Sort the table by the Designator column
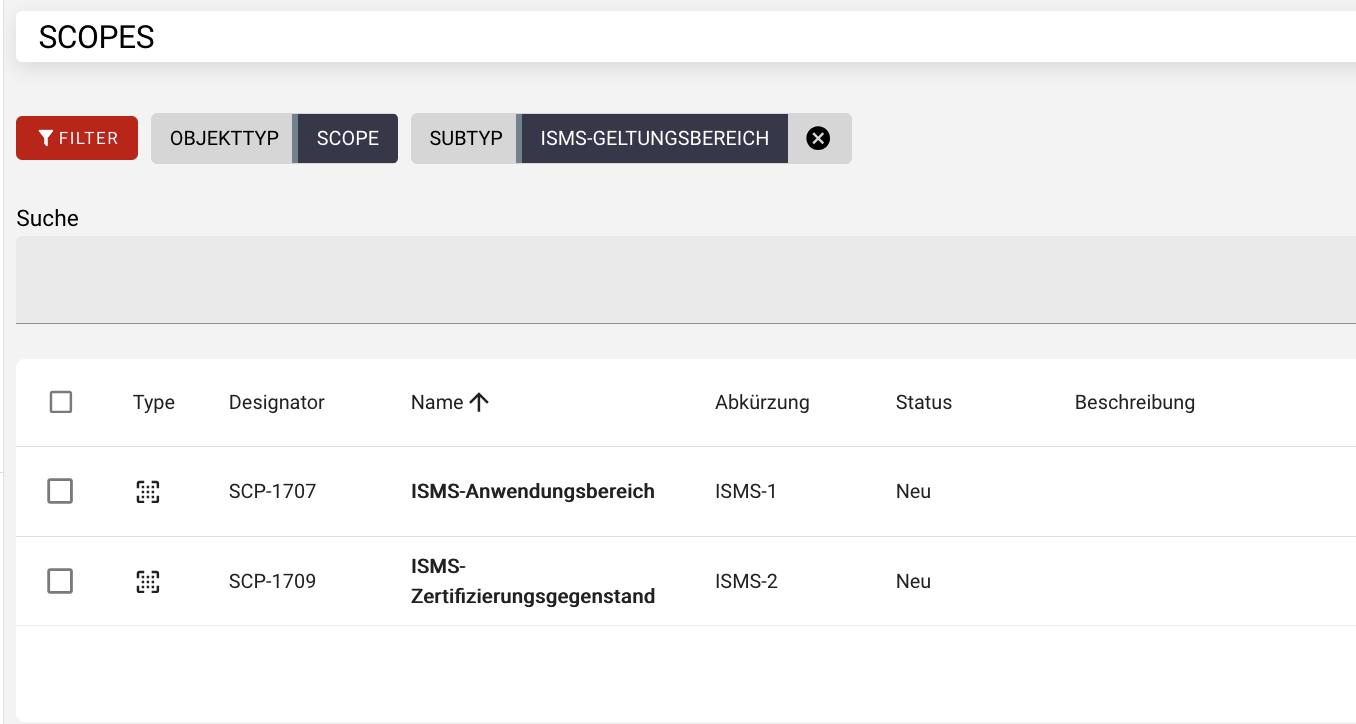 click(x=276, y=401)
